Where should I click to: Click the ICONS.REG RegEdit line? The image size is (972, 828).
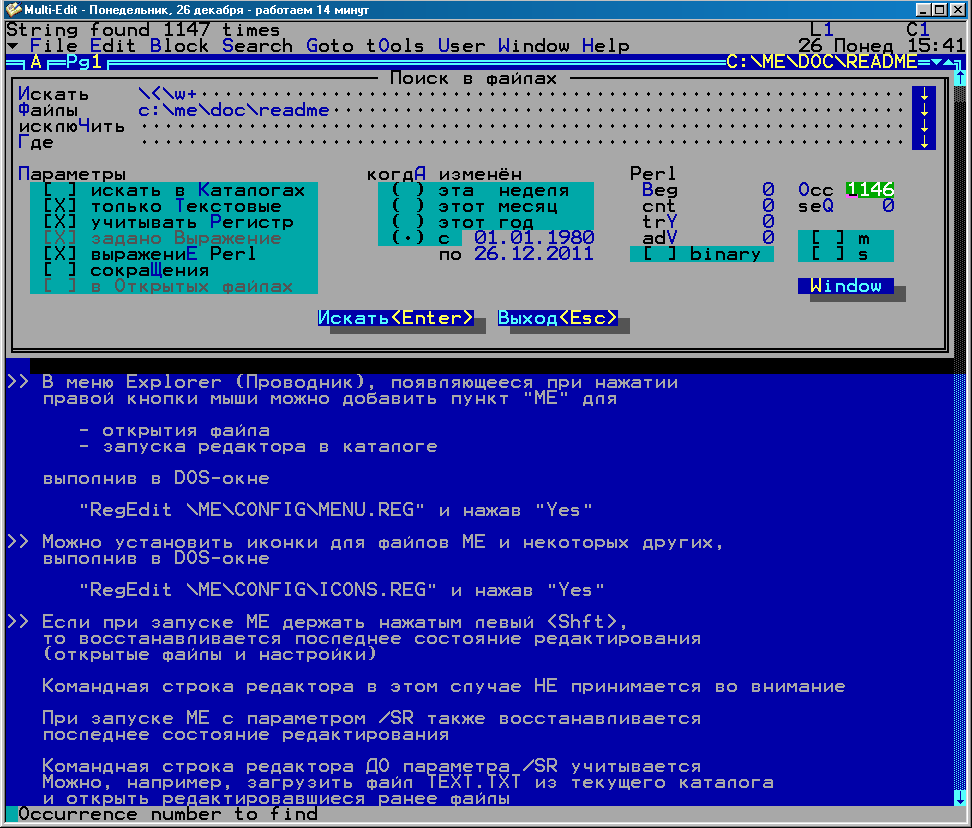(x=342, y=589)
